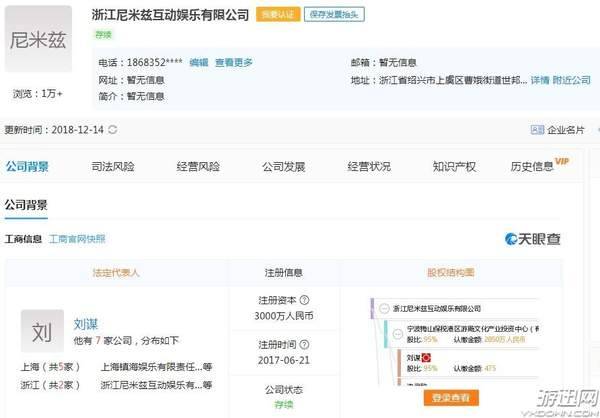Click the 注册信息 column header

tap(284, 273)
